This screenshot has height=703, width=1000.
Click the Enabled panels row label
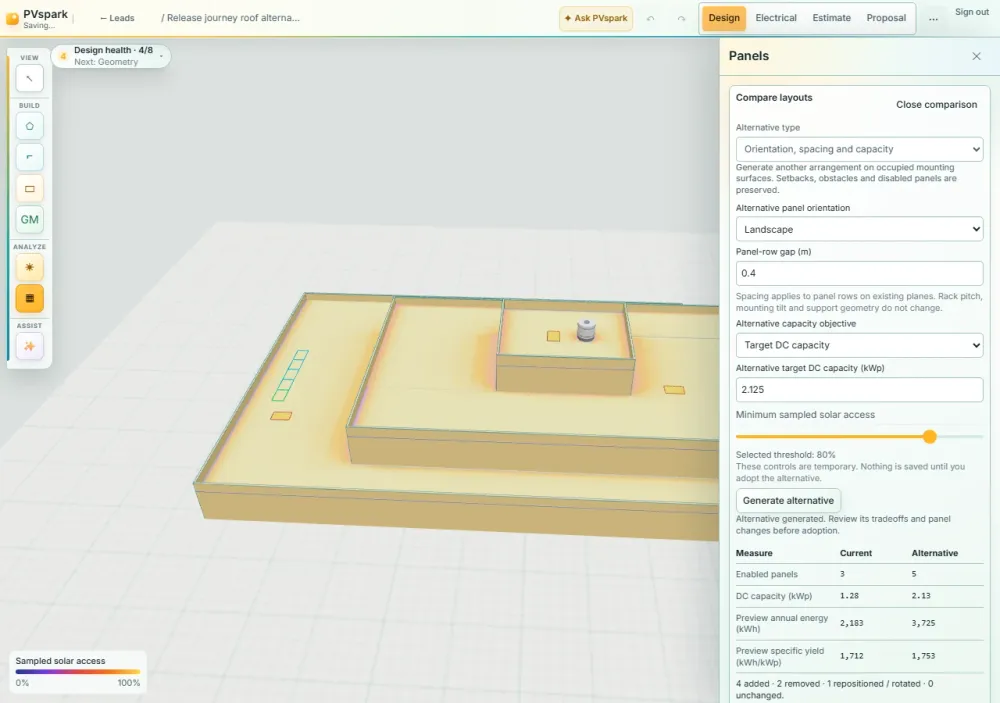pyautogui.click(x=767, y=574)
